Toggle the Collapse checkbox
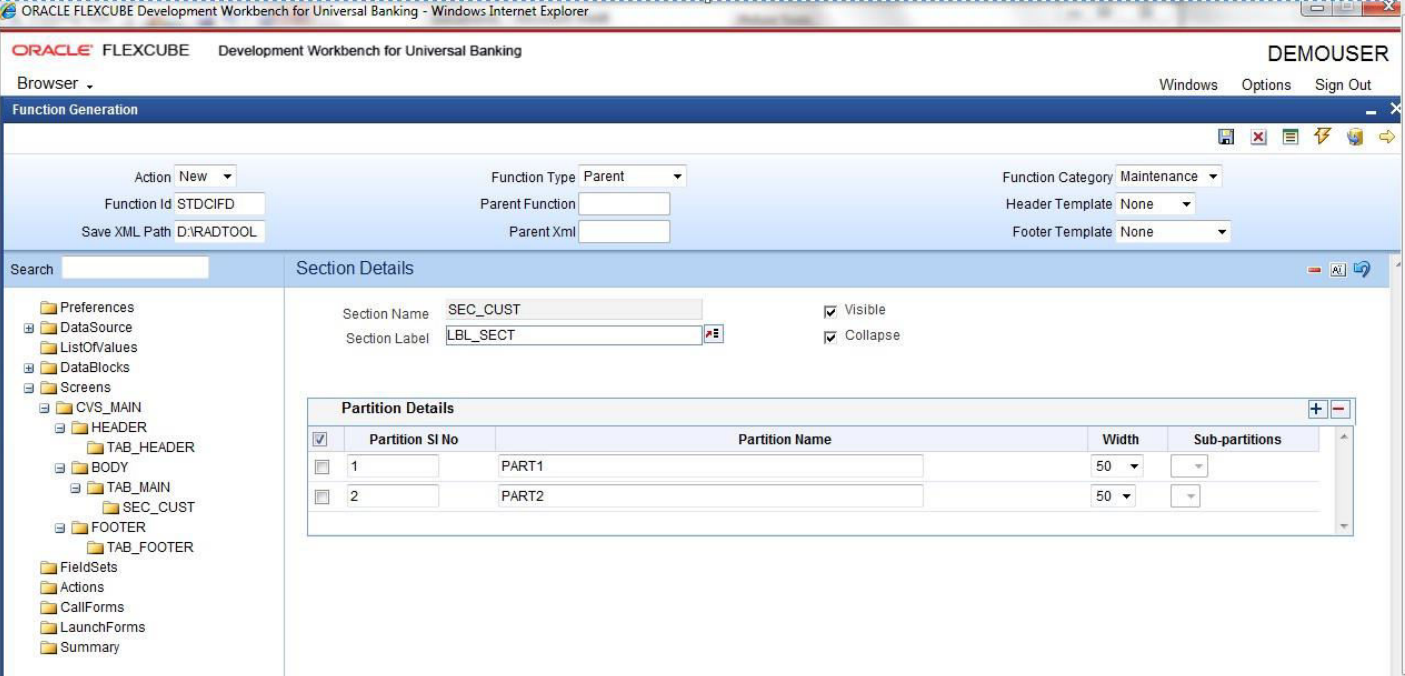 tap(830, 337)
